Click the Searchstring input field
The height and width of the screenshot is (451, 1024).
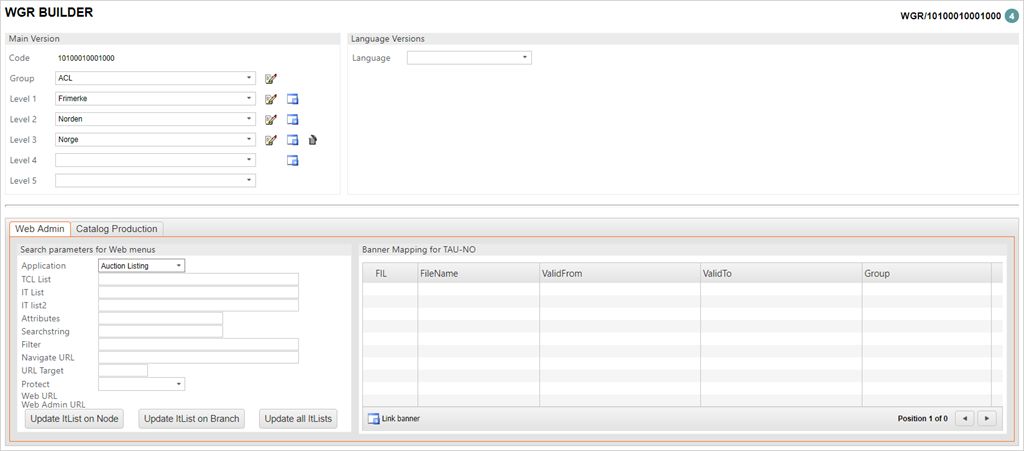coord(160,331)
